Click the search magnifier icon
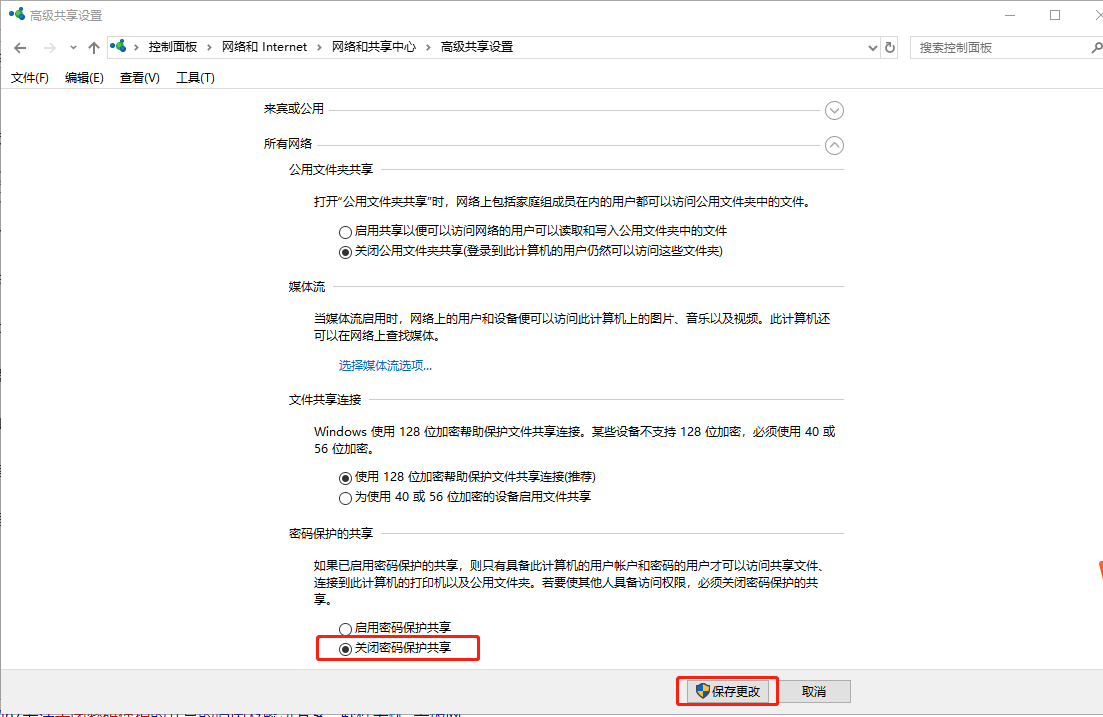The width and height of the screenshot is (1103, 717). click(1096, 46)
